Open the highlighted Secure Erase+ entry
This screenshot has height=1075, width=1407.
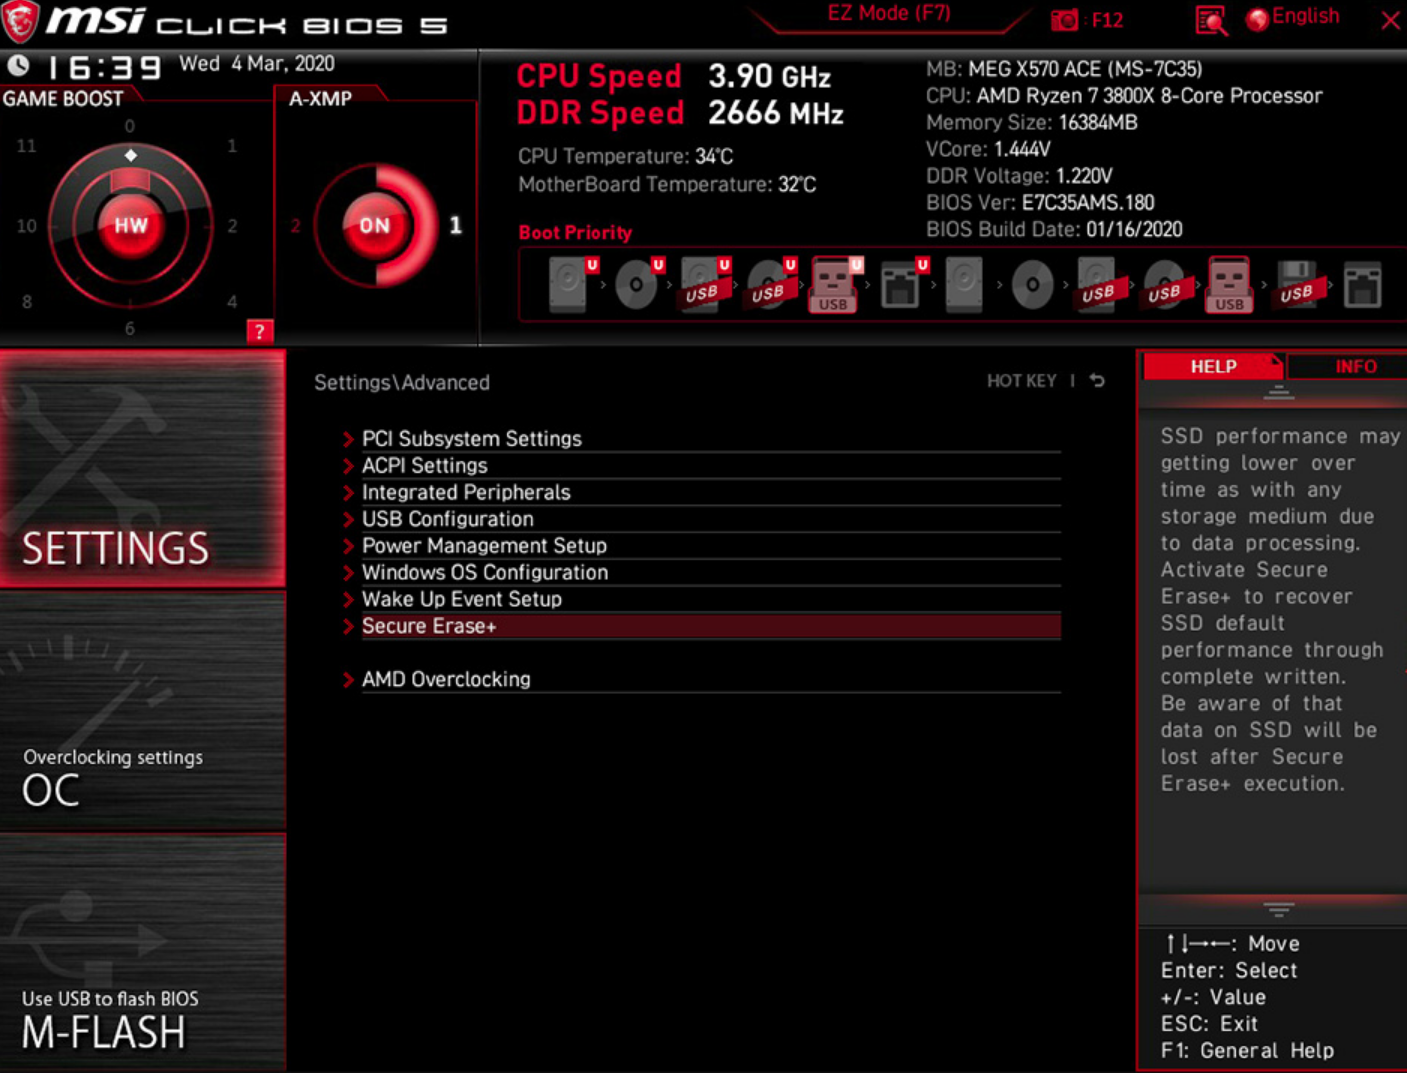click(x=700, y=627)
